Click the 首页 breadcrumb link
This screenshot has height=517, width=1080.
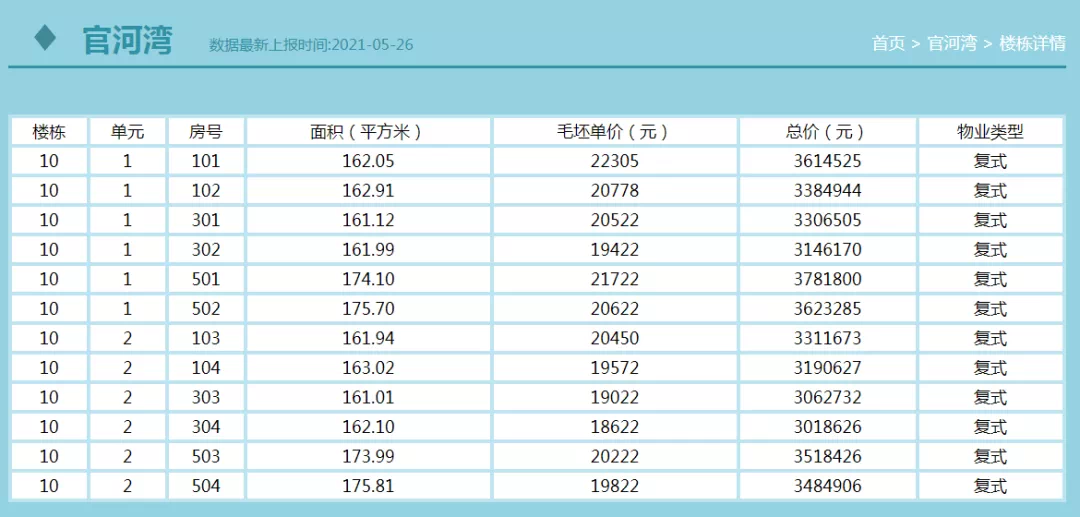click(888, 43)
